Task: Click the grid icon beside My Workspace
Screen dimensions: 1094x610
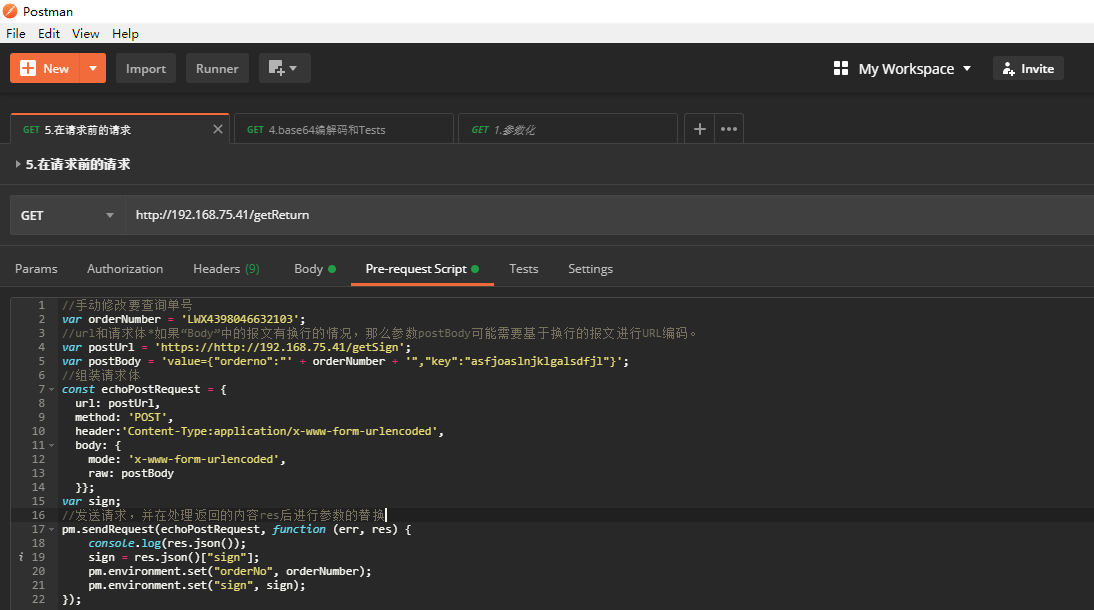Action: (841, 68)
